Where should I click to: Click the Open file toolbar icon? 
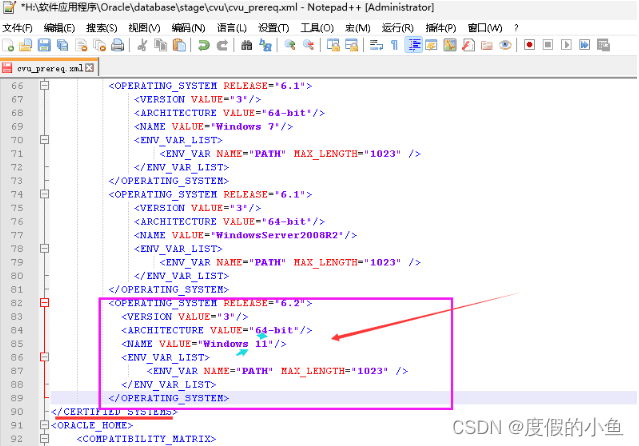[x=25, y=45]
